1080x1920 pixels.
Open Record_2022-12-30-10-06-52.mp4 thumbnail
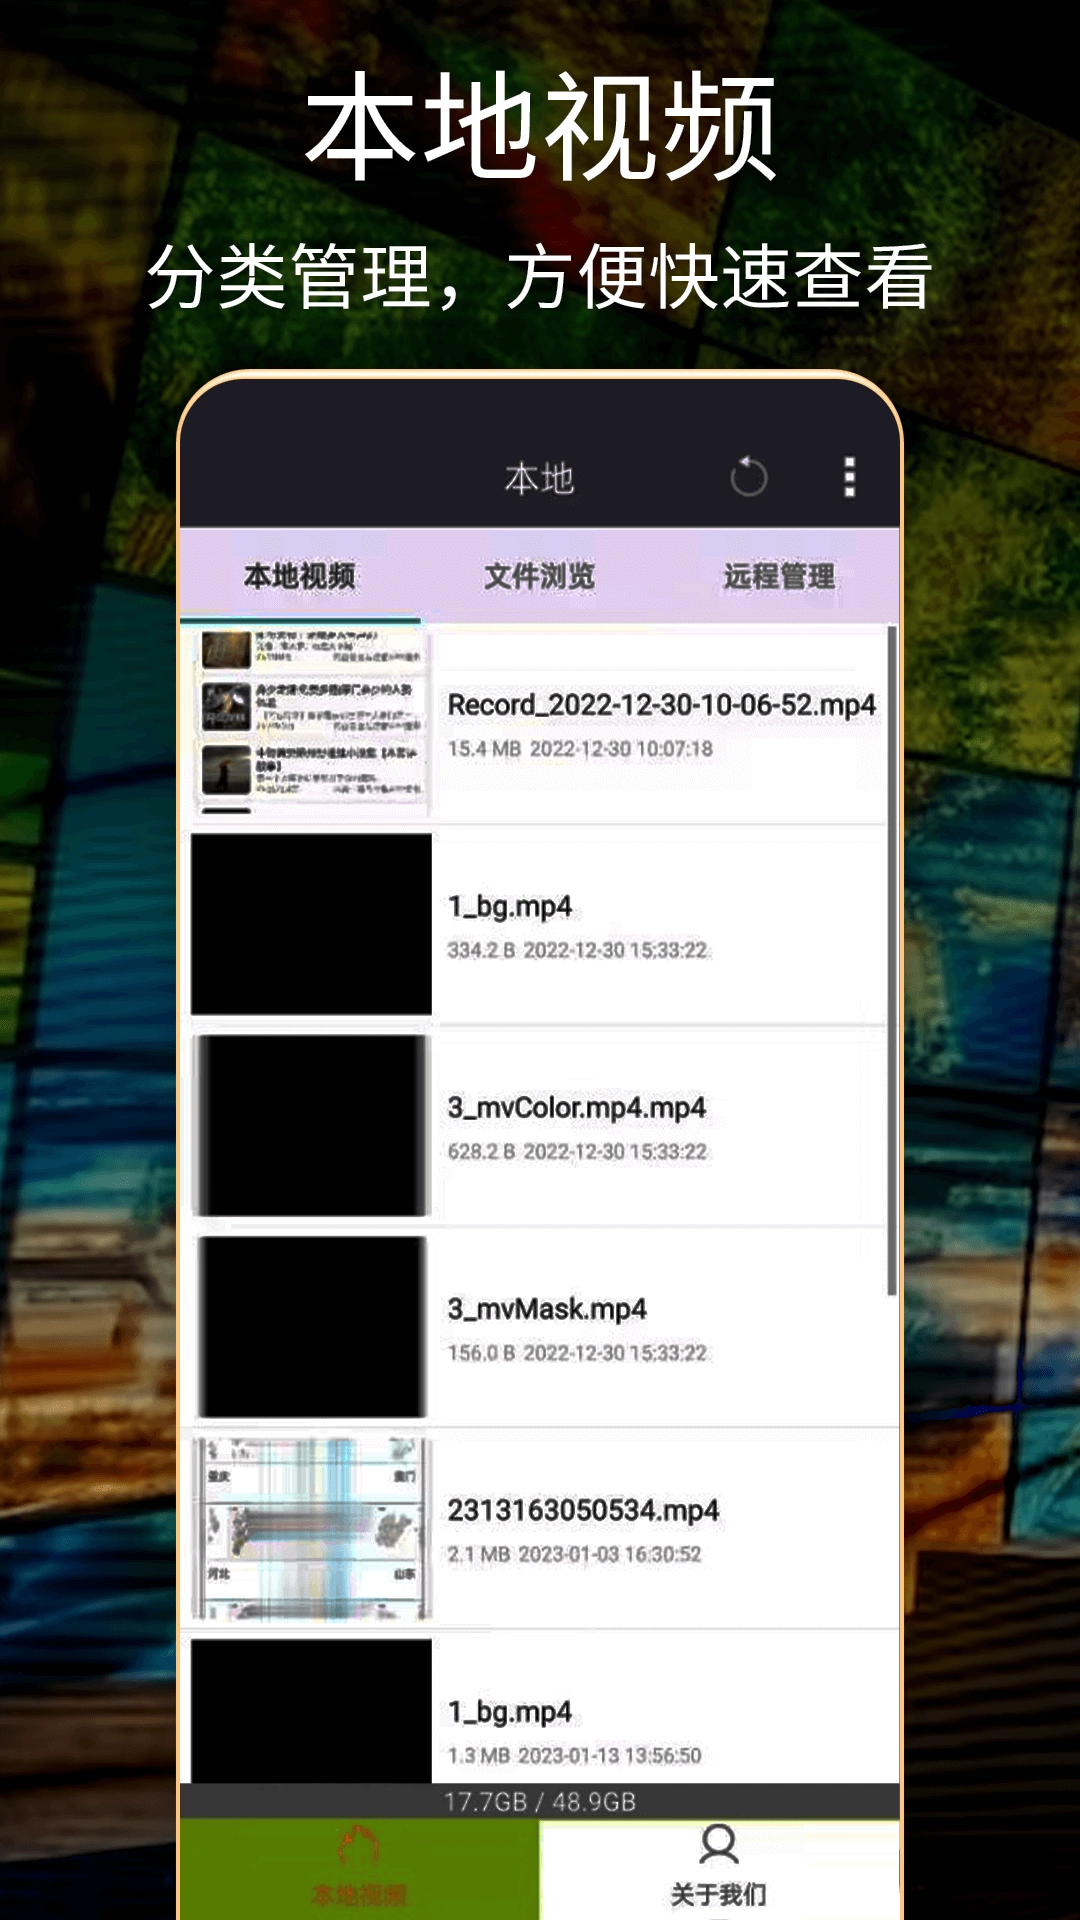point(312,722)
